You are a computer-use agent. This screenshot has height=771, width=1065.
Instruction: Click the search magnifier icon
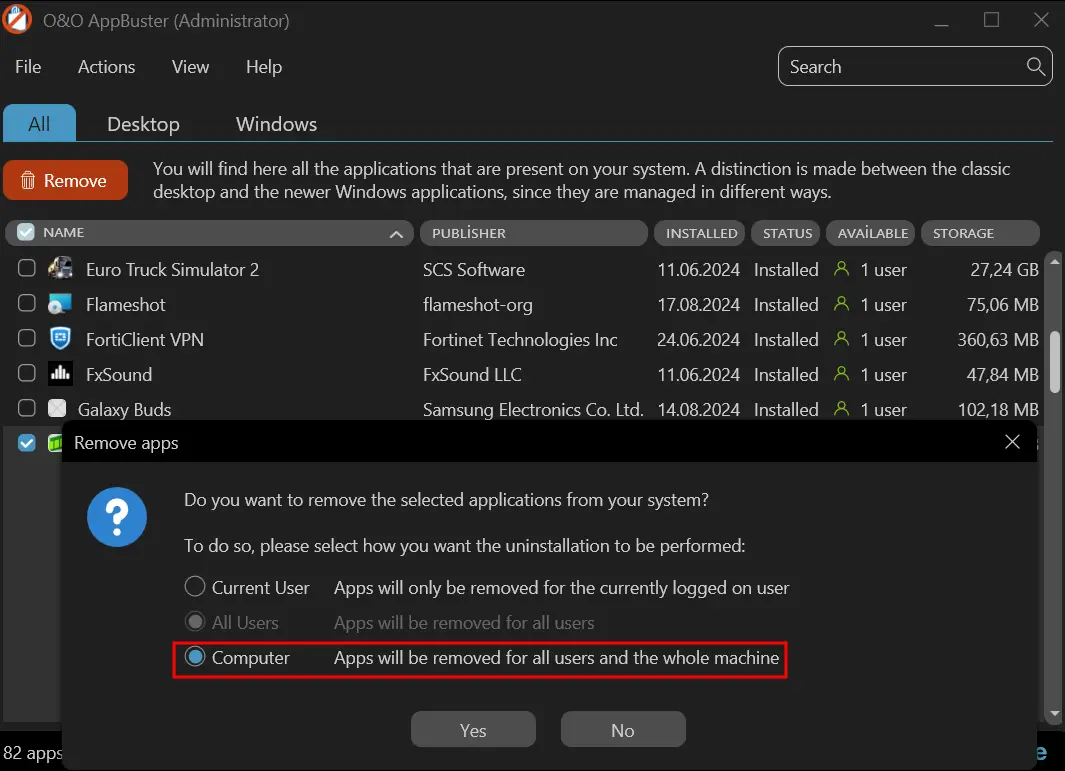pos(1035,67)
